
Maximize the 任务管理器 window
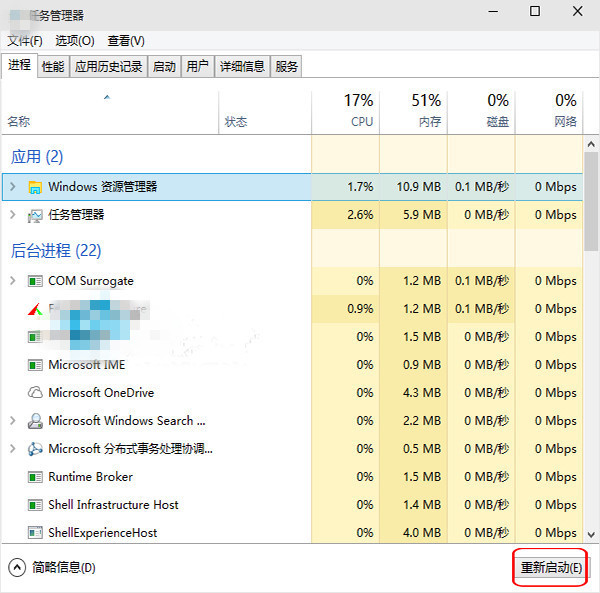(x=535, y=11)
